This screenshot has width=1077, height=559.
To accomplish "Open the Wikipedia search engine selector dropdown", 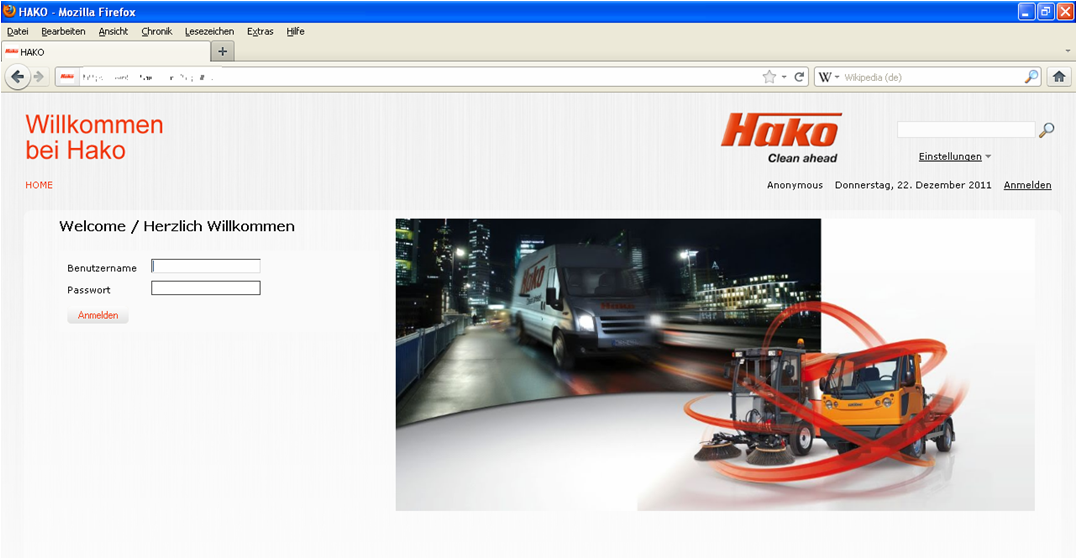I will point(829,77).
